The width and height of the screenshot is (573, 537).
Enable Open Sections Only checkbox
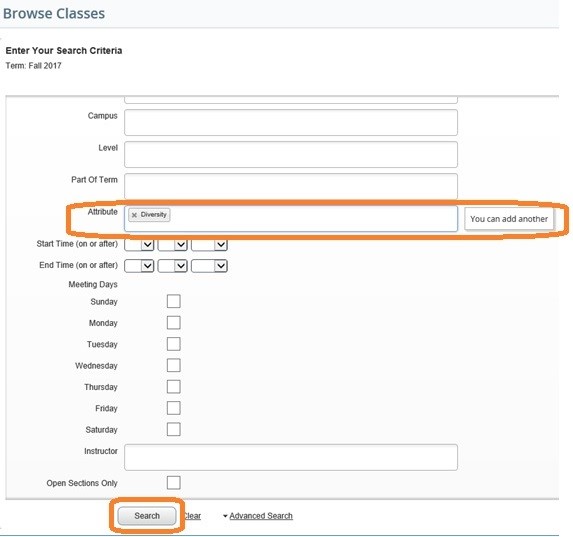point(174,483)
